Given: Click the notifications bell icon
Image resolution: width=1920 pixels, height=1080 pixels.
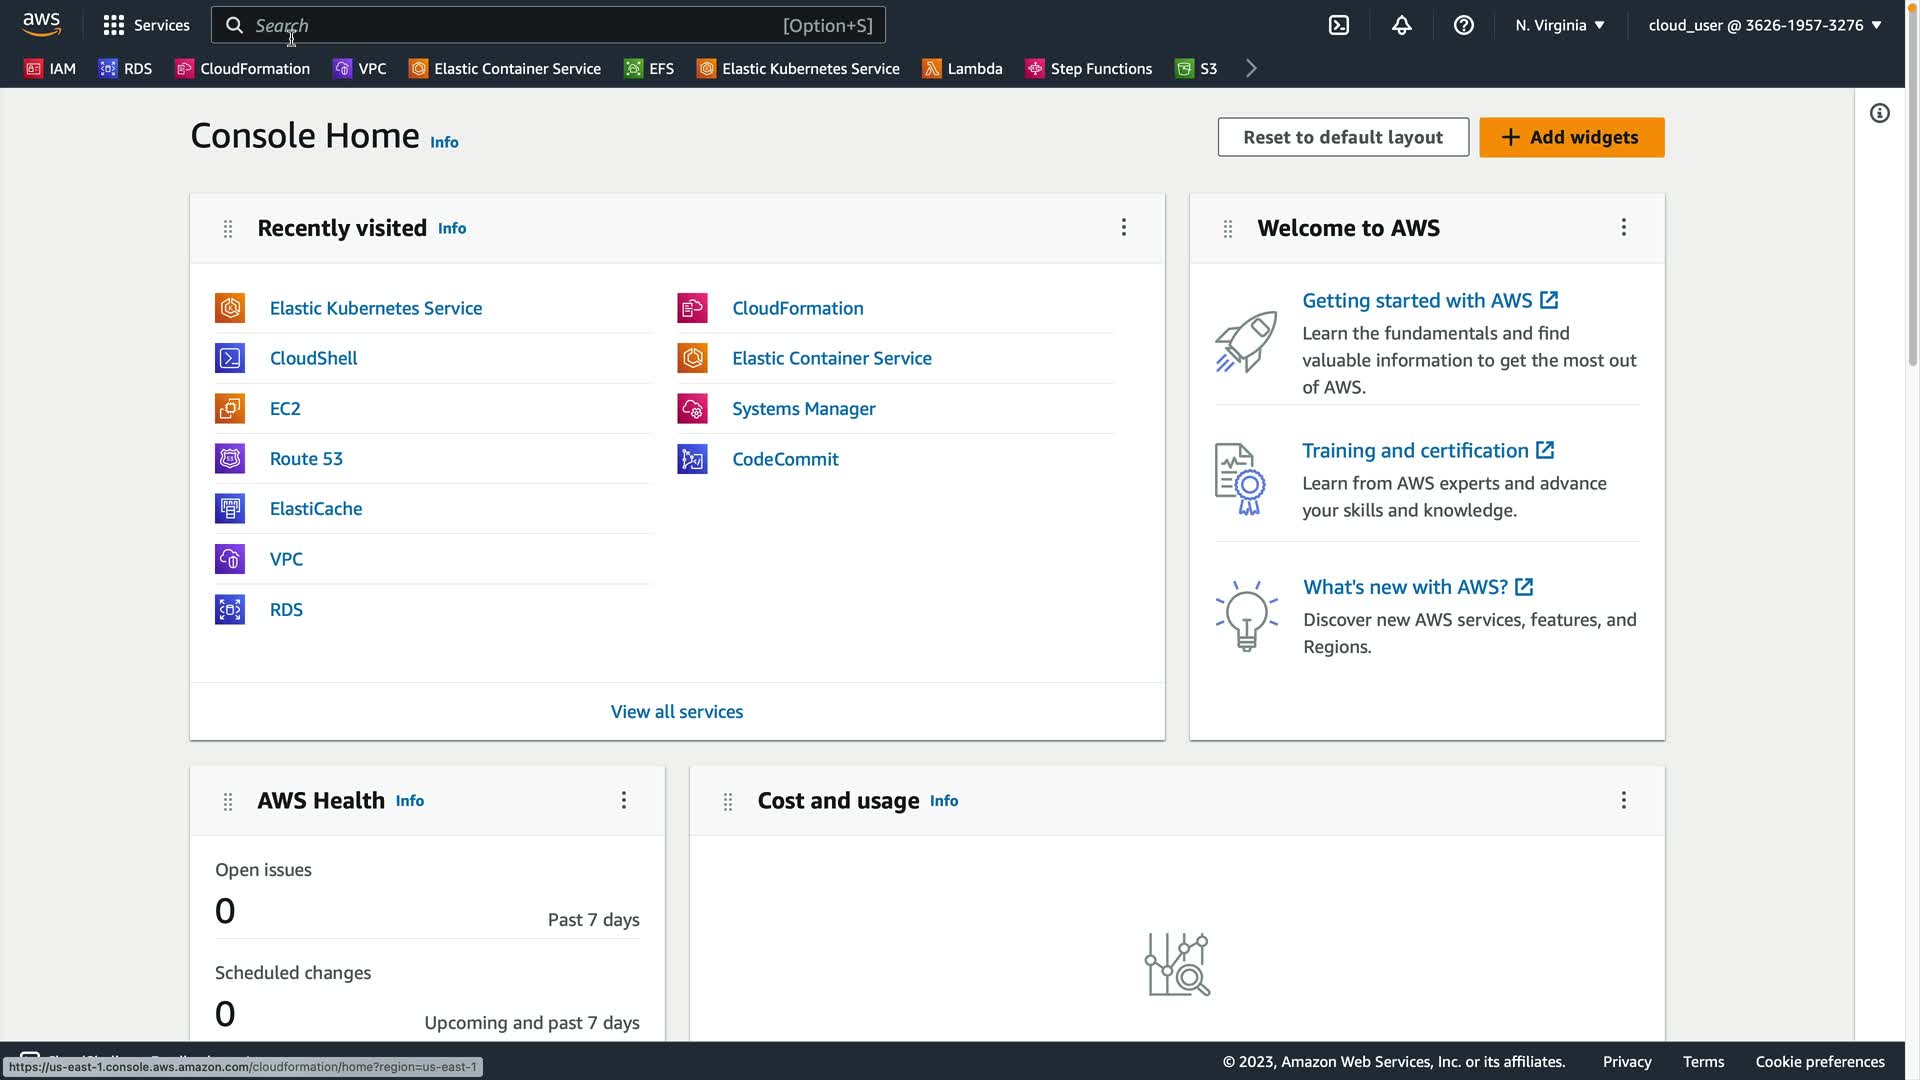Looking at the screenshot, I should [1401, 25].
